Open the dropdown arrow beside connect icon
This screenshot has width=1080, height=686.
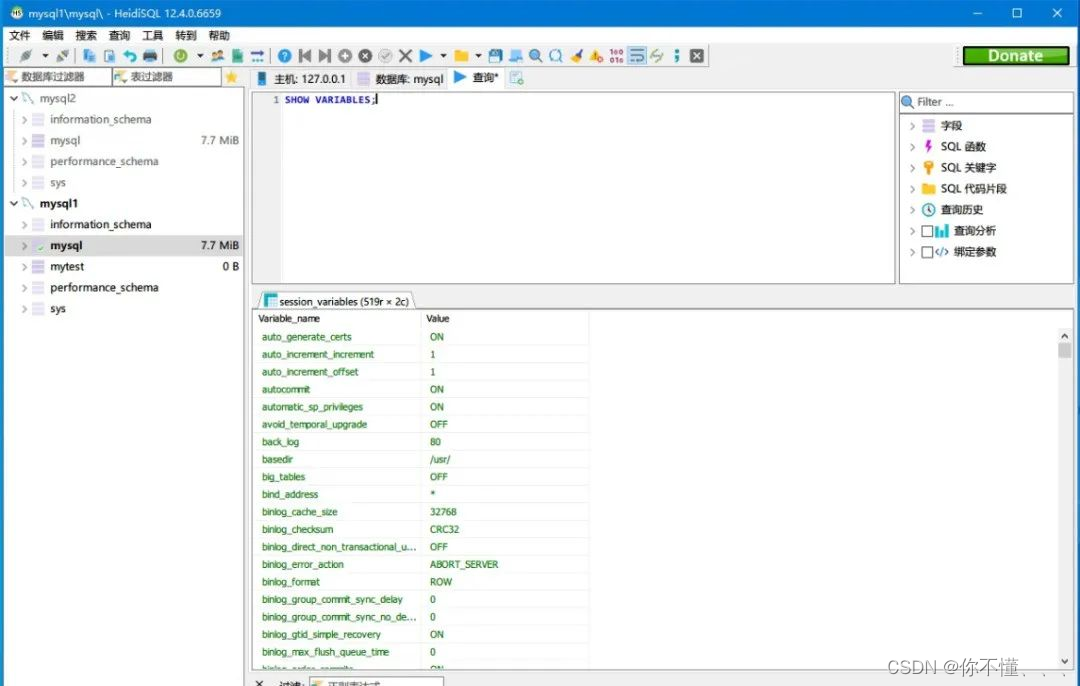pyautogui.click(x=45, y=56)
